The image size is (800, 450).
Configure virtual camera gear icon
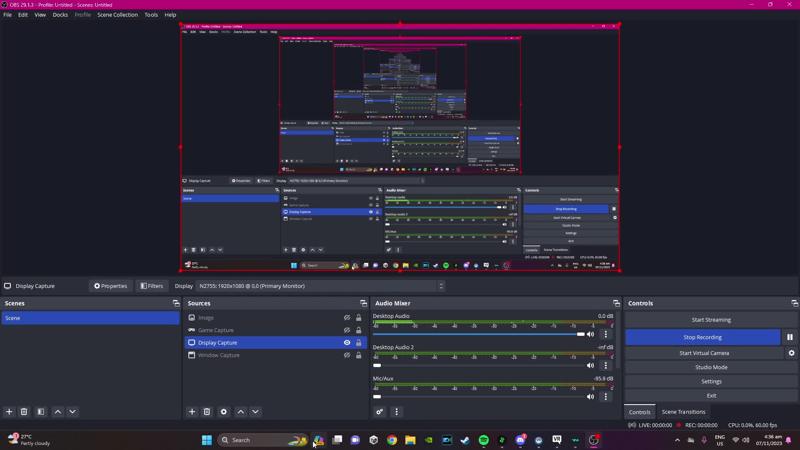tap(791, 353)
